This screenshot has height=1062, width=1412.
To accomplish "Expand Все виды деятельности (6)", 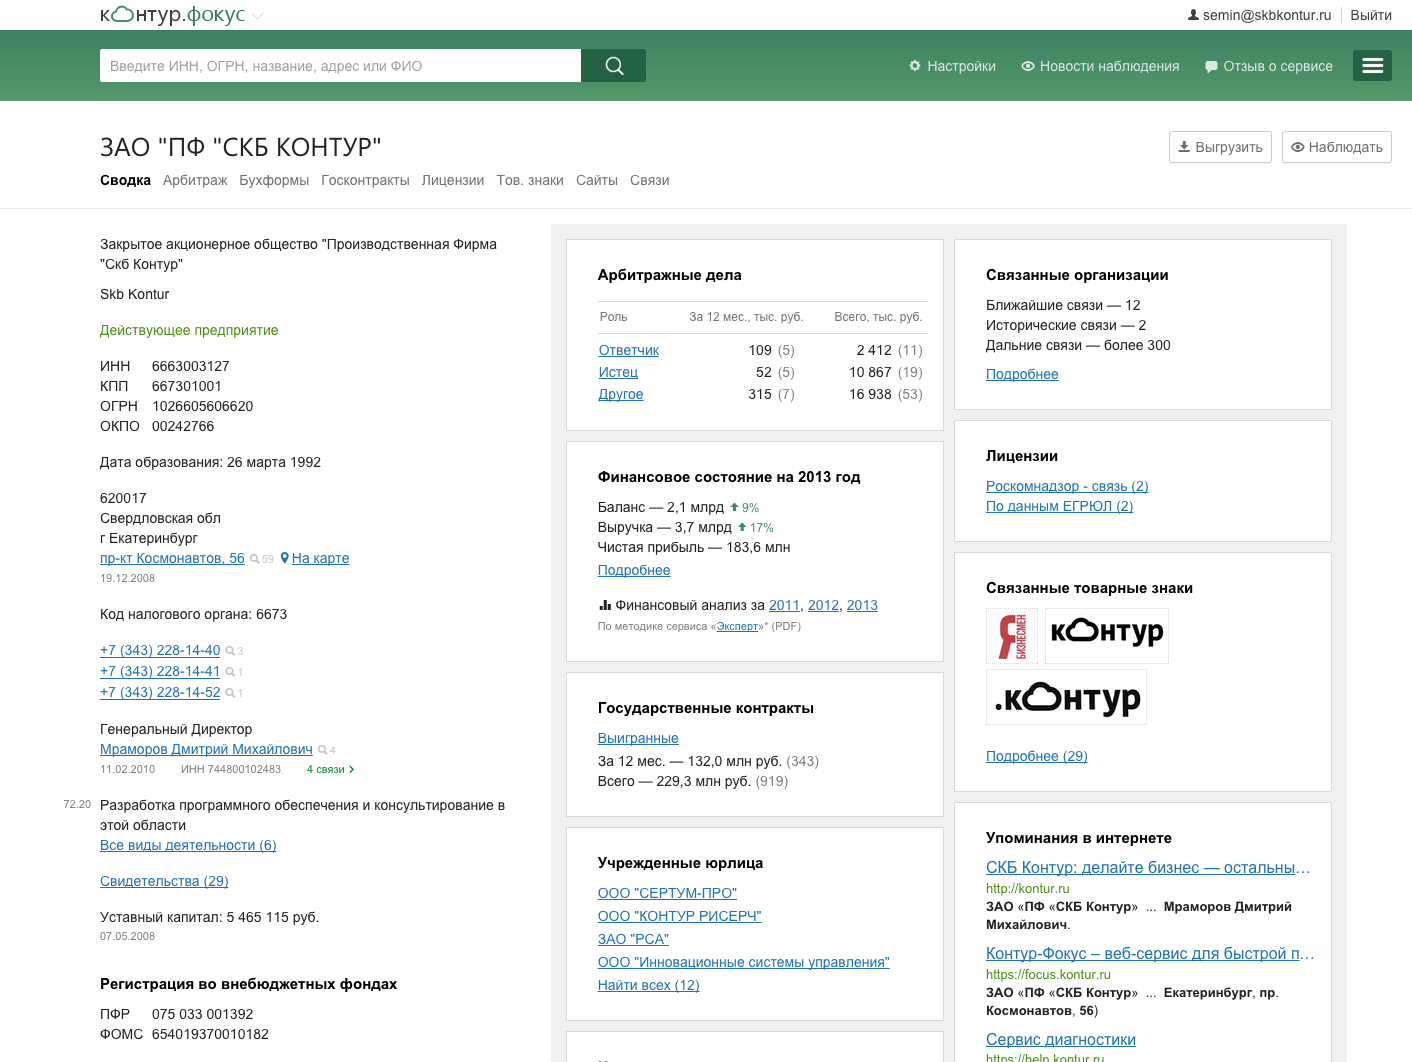I will point(188,845).
